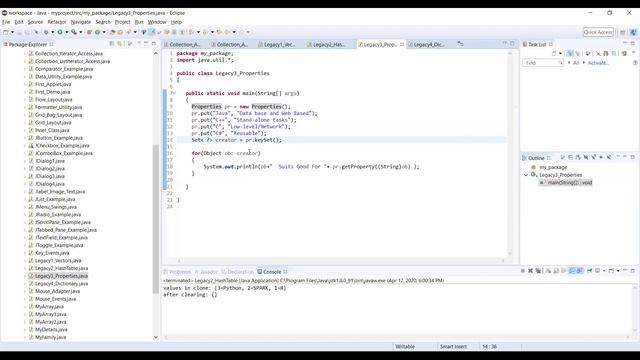The height and width of the screenshot is (360, 640).
Task: Open the Window menu
Action: pos(157,22)
